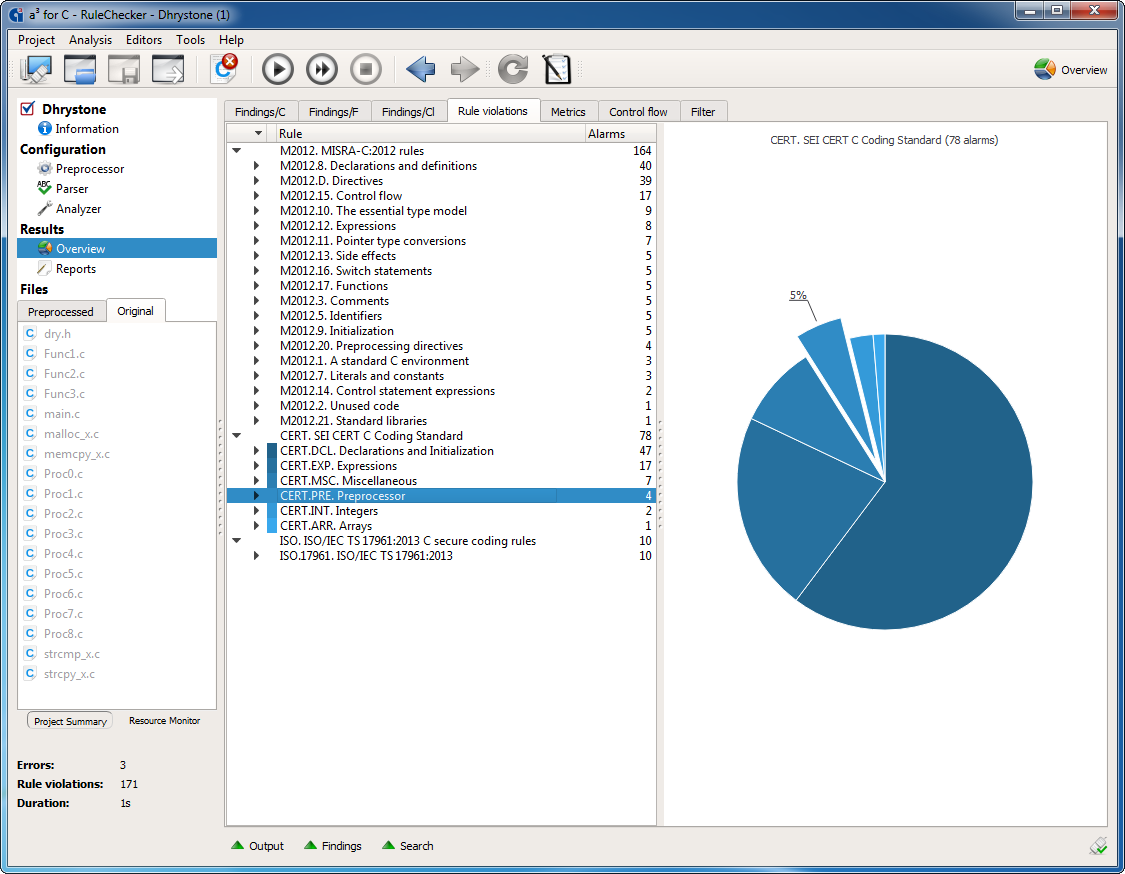
Task: Expand CERT.PRE Preprocessor row
Action: (x=256, y=496)
